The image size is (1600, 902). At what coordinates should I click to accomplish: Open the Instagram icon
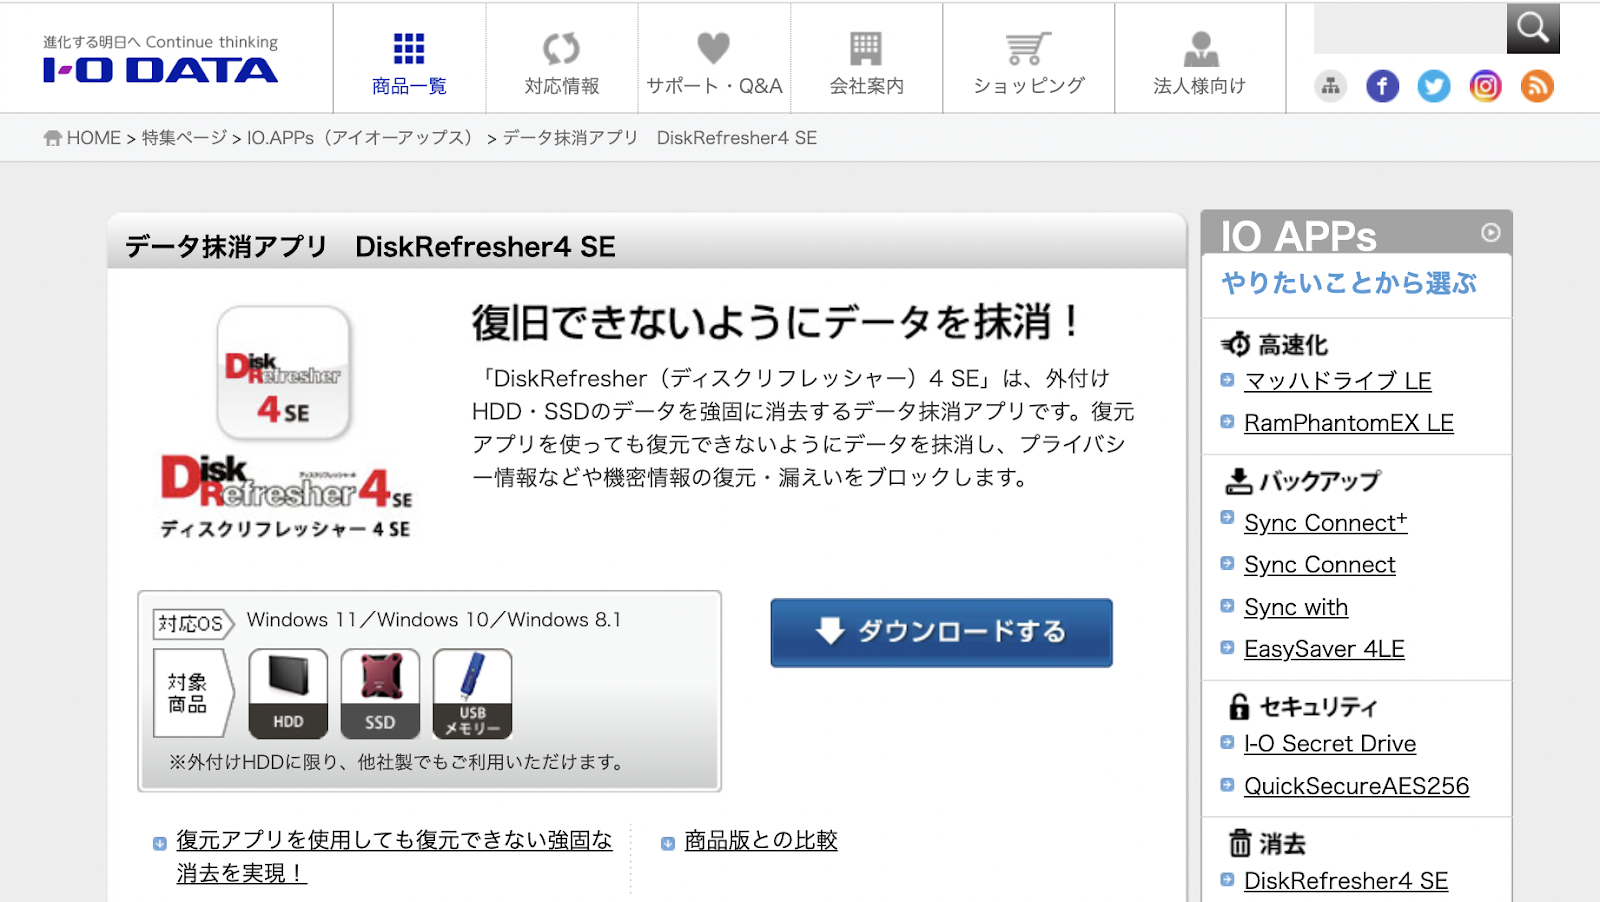1485,87
